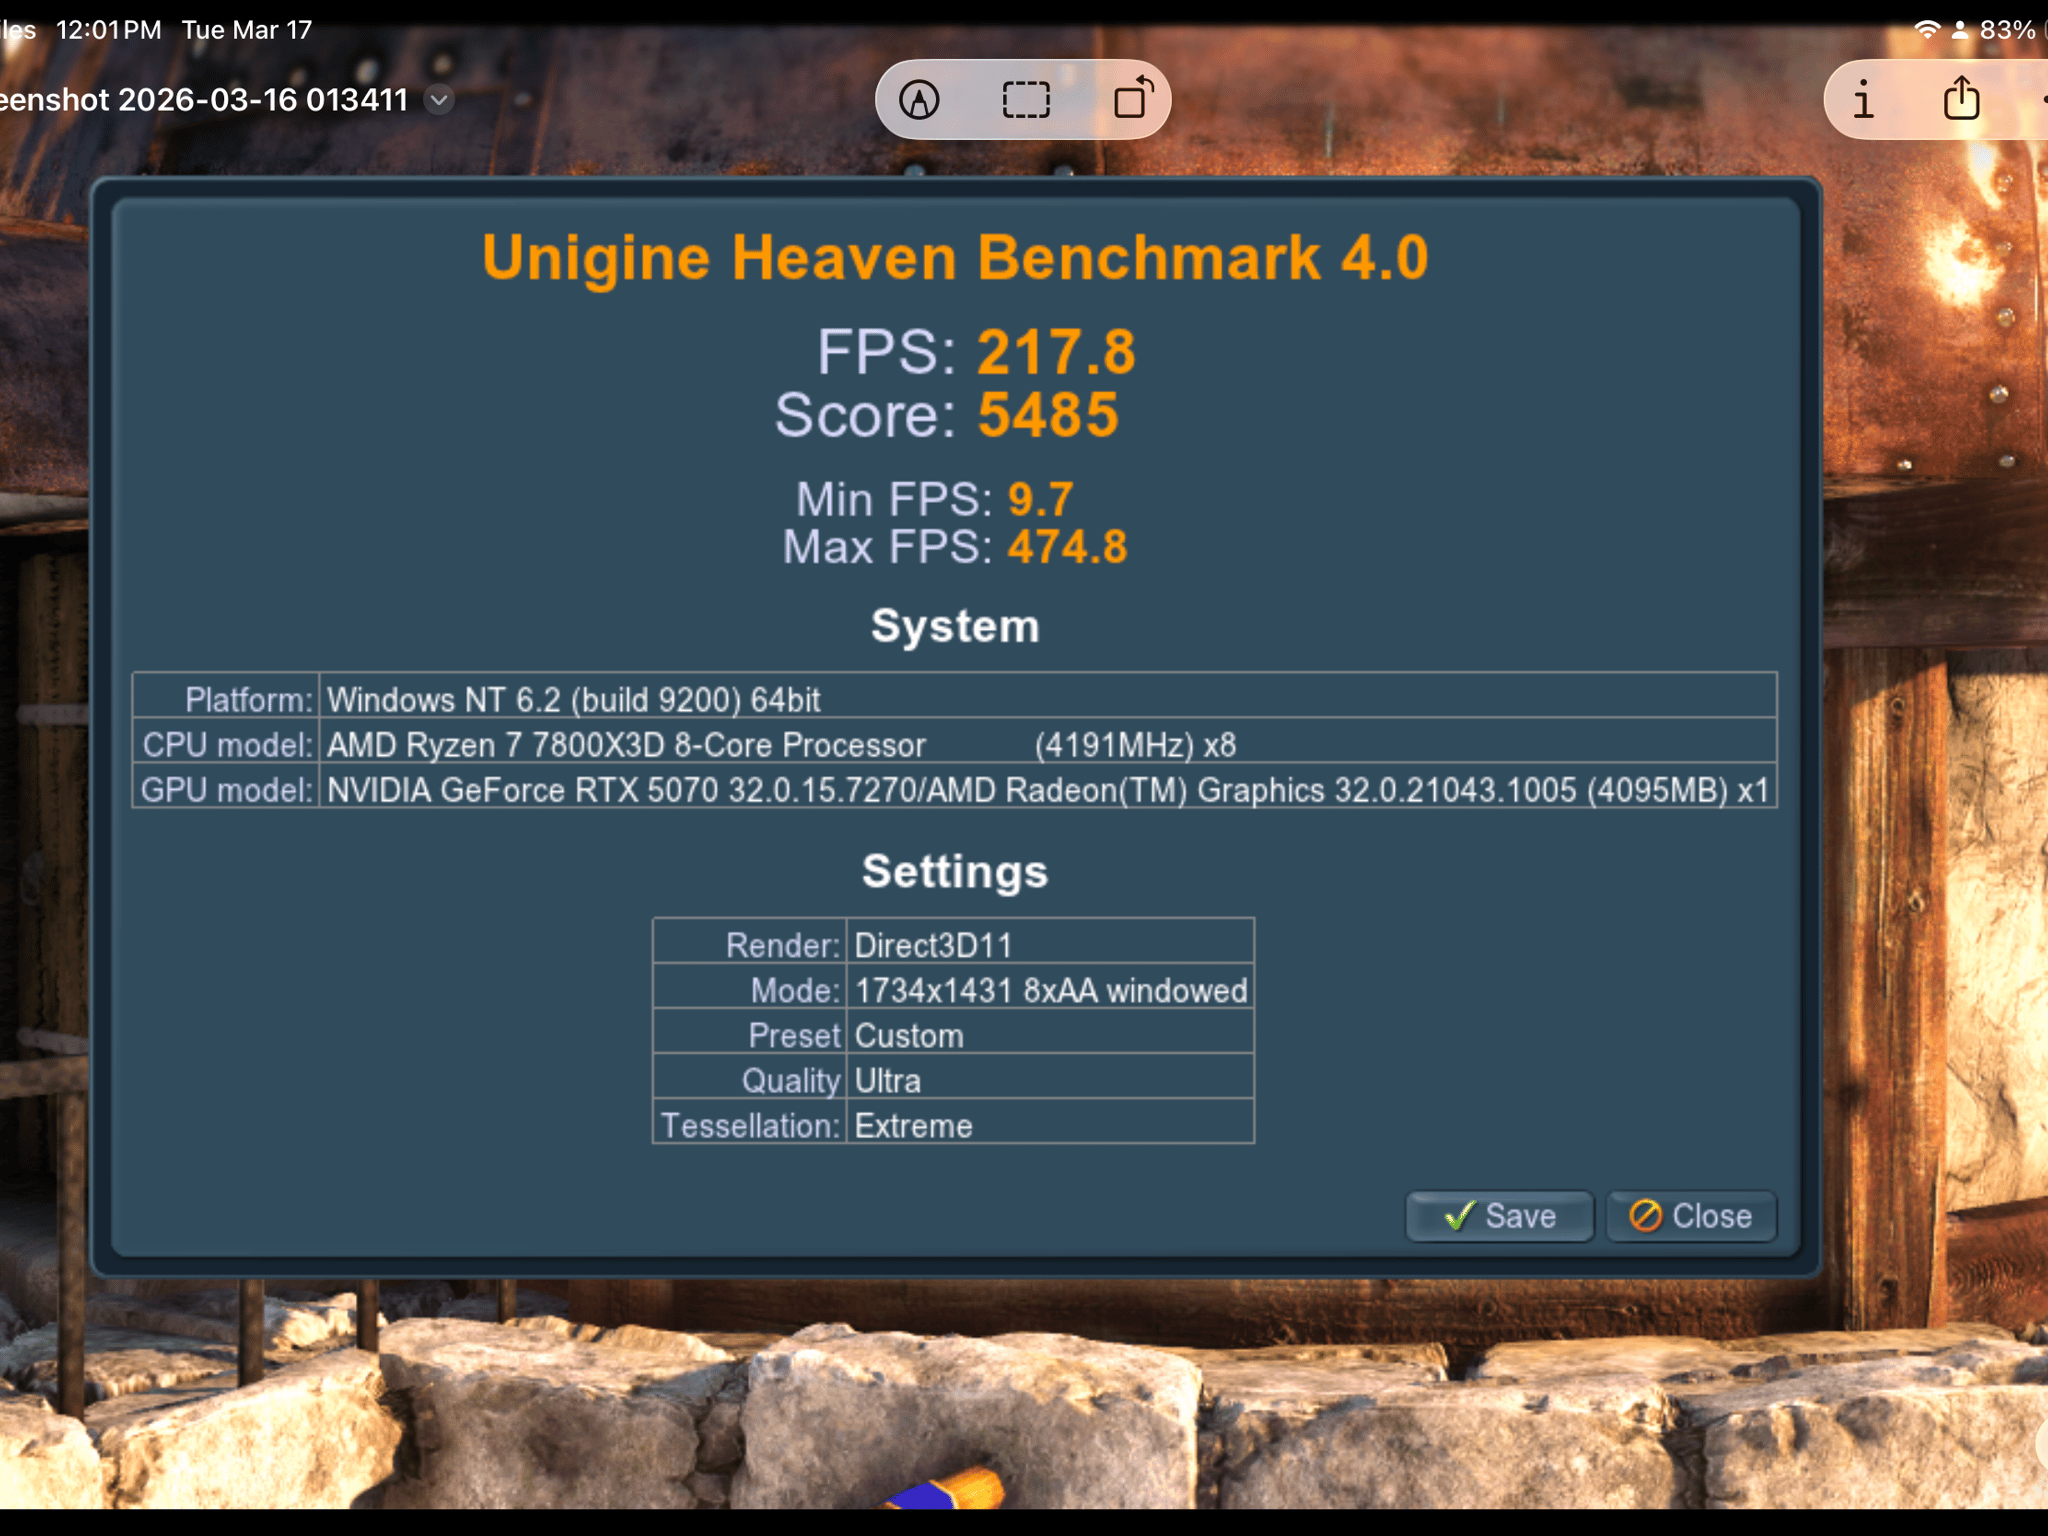Click the Windows NT 6.2 platform cell
Viewport: 2048px width, 1536px height.
(1048, 696)
